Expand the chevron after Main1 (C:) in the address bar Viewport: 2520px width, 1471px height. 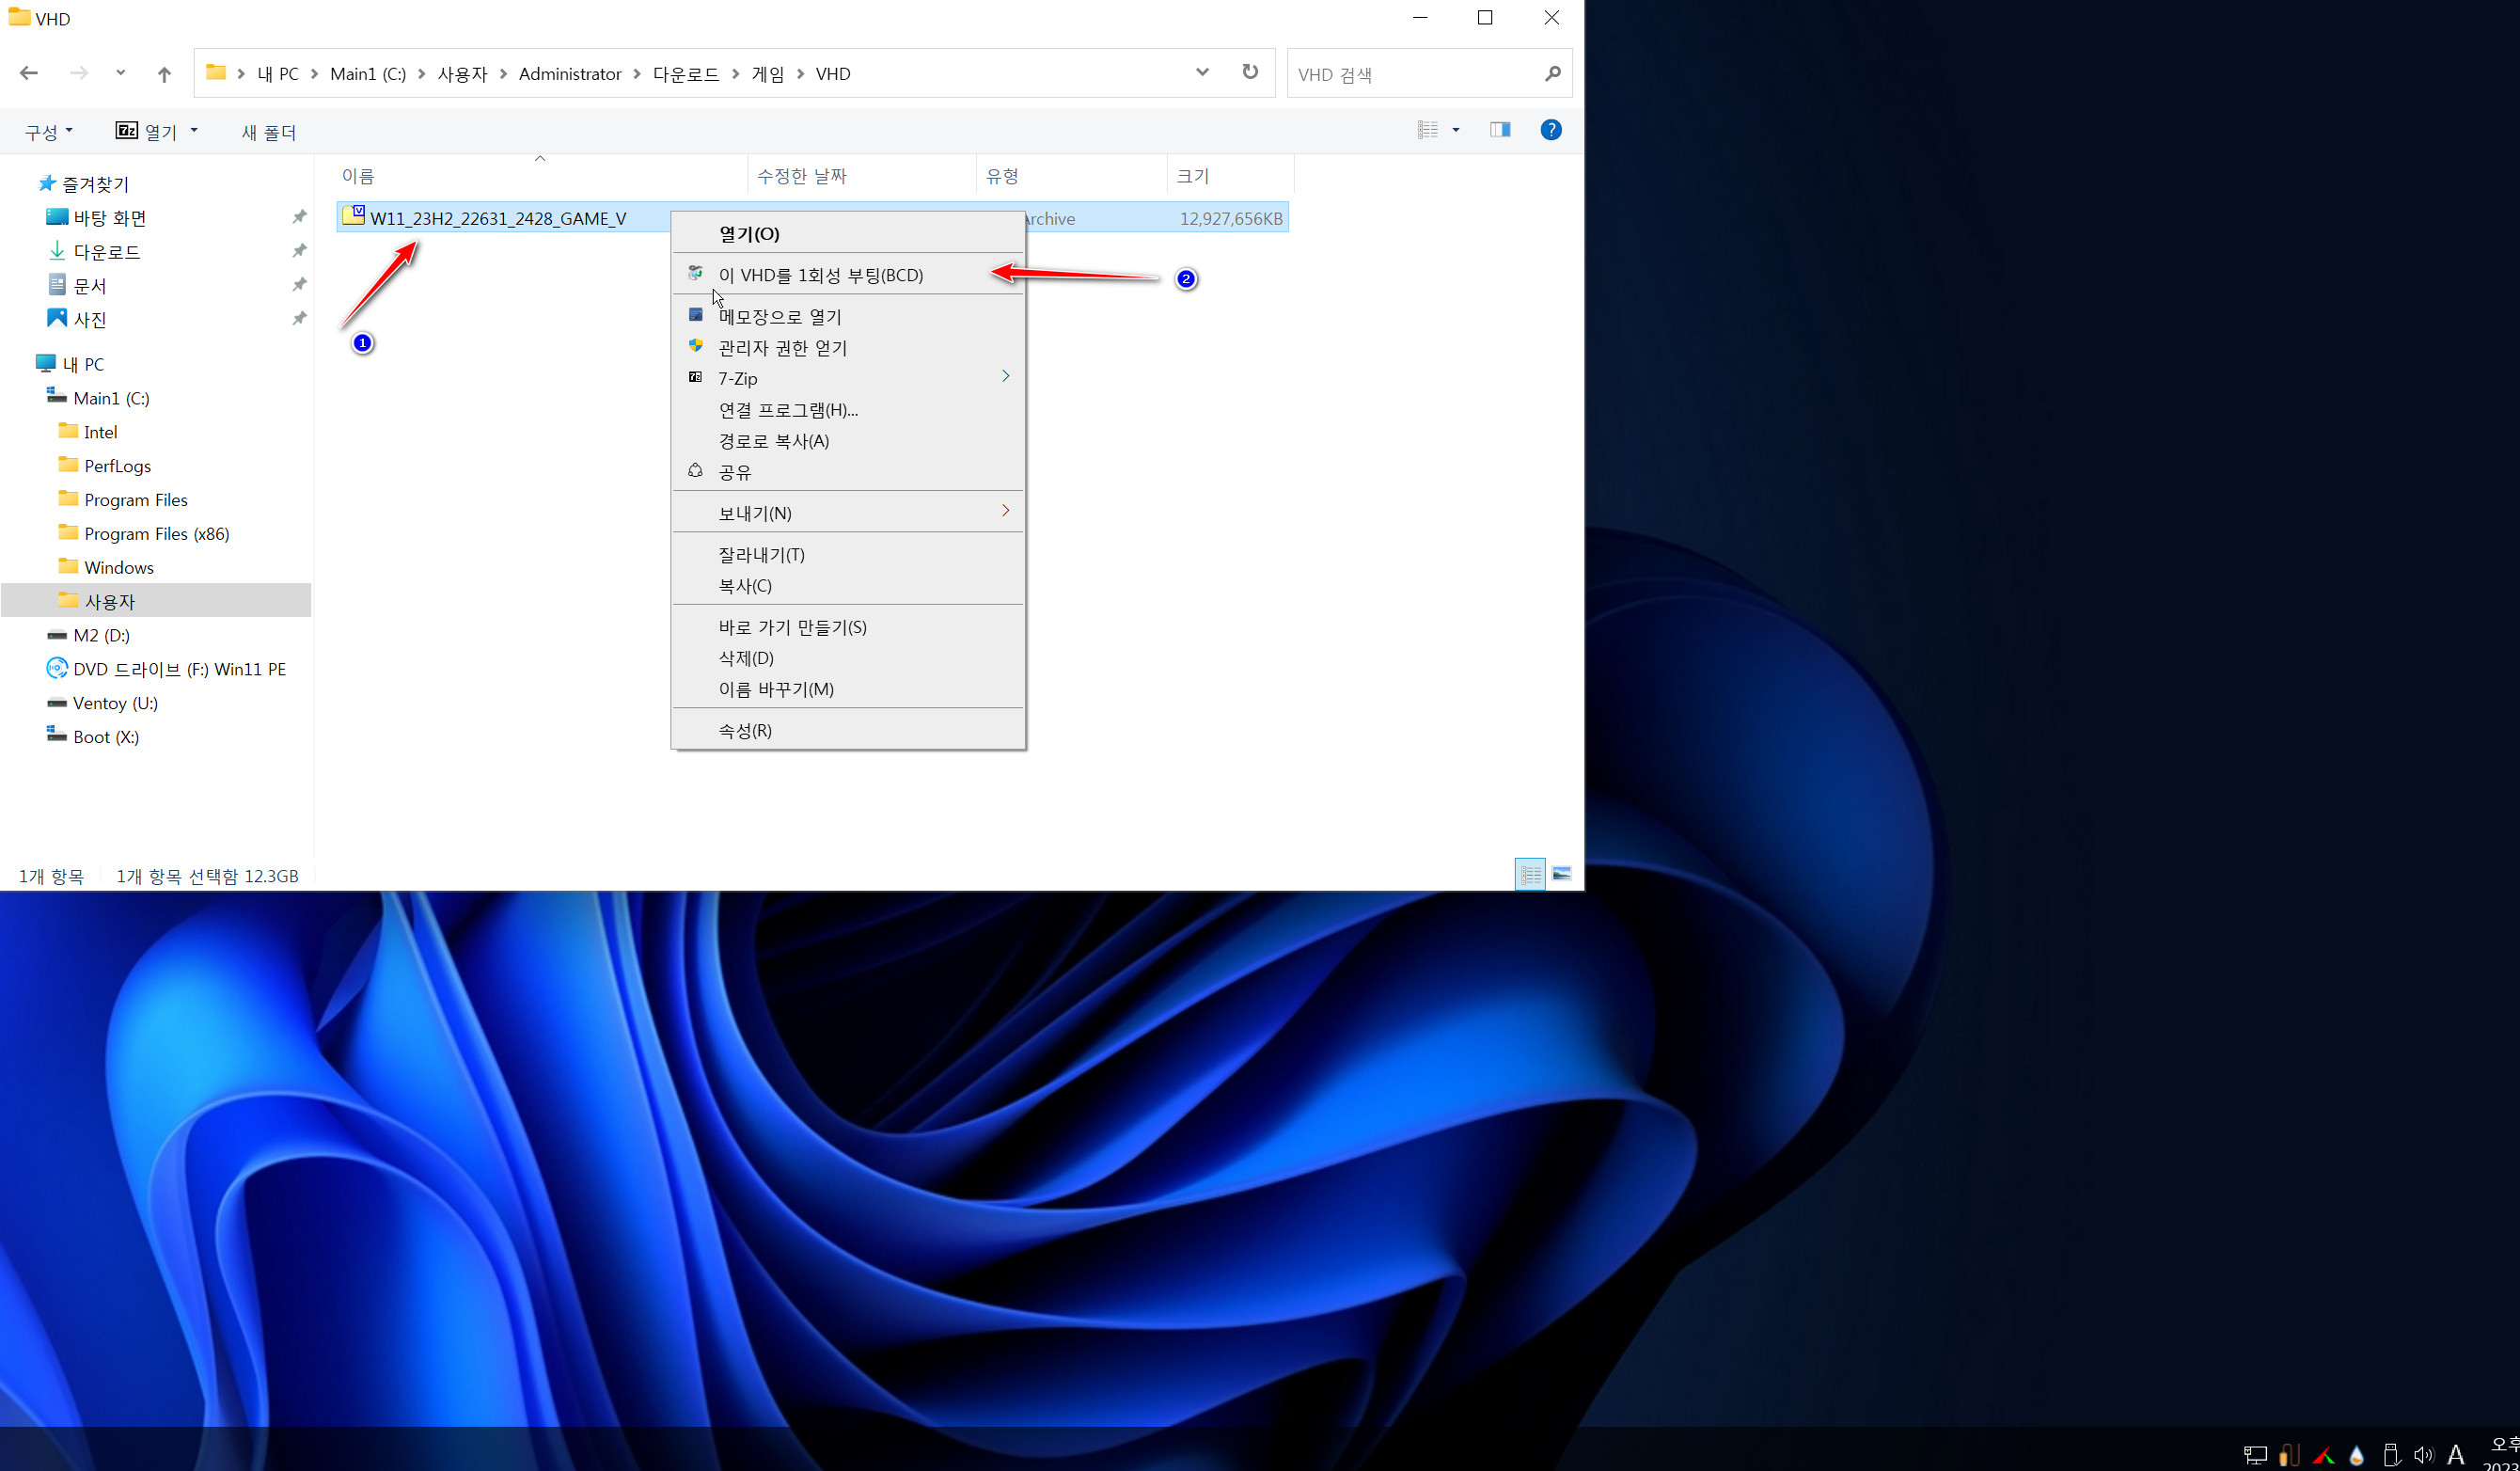421,74
